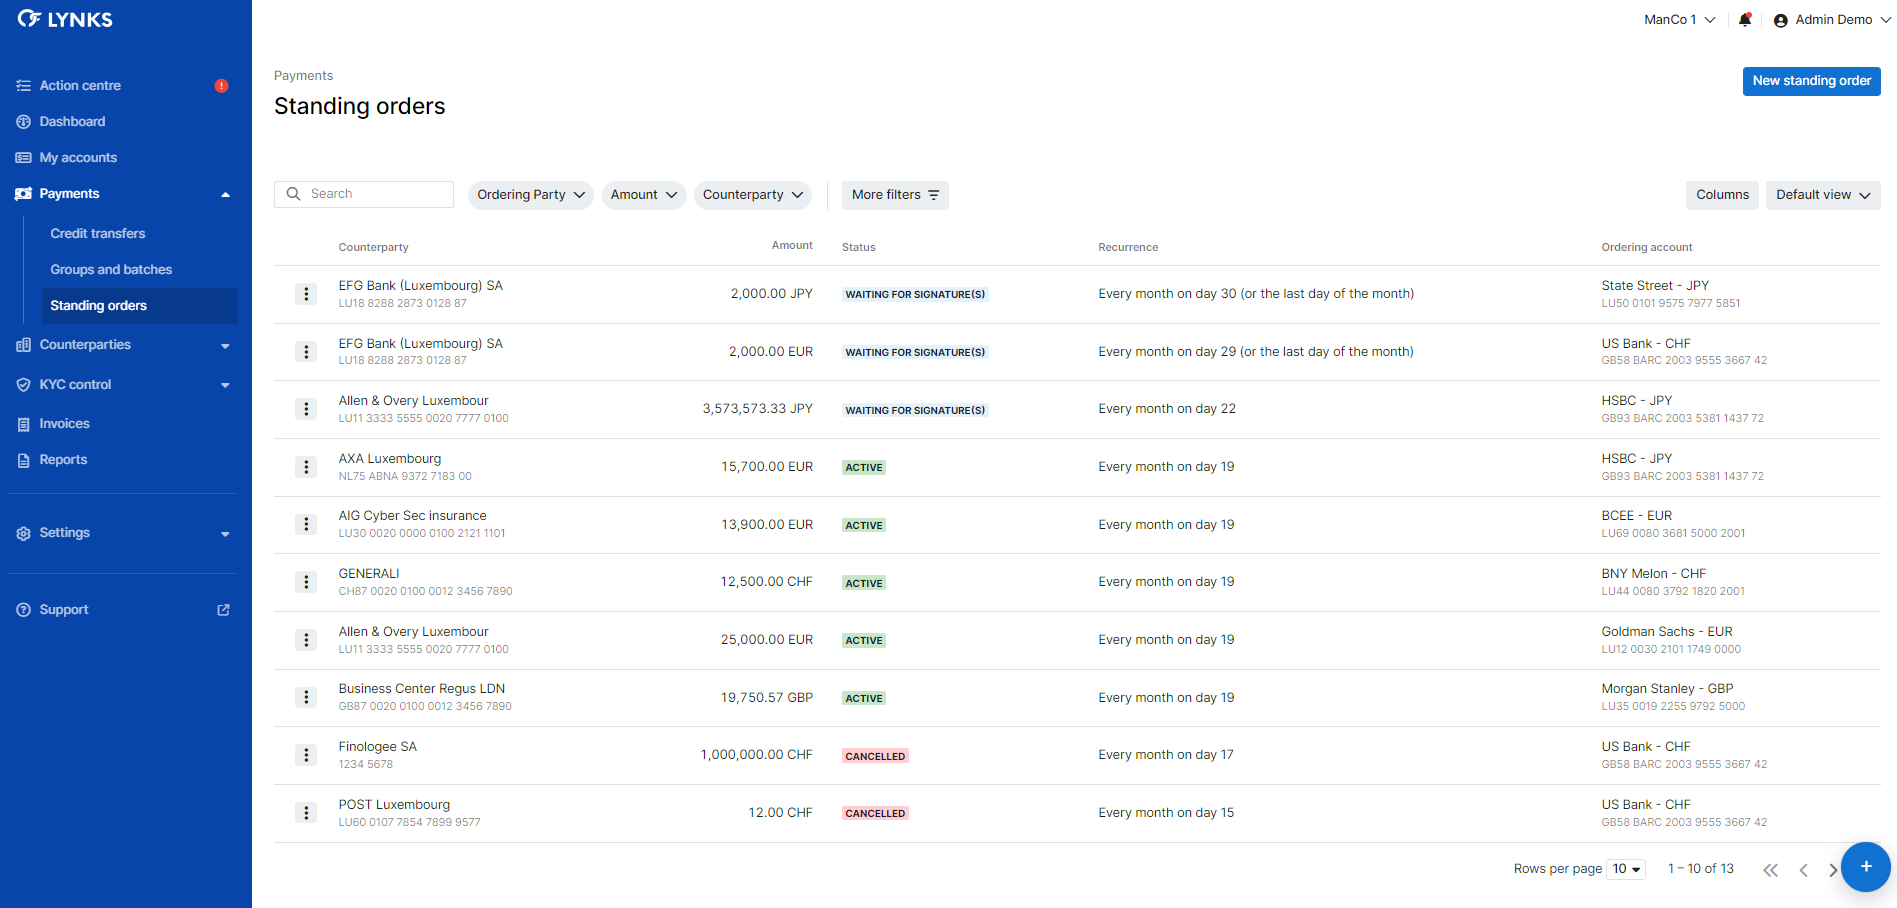Open the kebab menu for EFG Bank 2,000.00 JPY row

pyautogui.click(x=306, y=294)
